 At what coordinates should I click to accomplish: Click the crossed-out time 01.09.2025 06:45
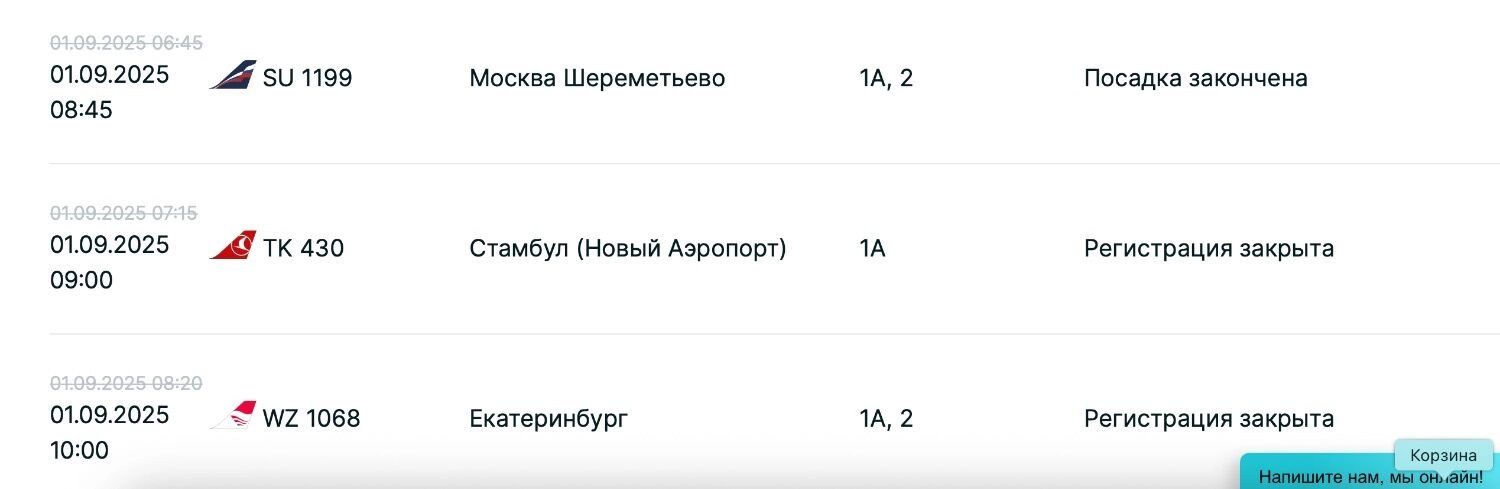pyautogui.click(x=126, y=43)
